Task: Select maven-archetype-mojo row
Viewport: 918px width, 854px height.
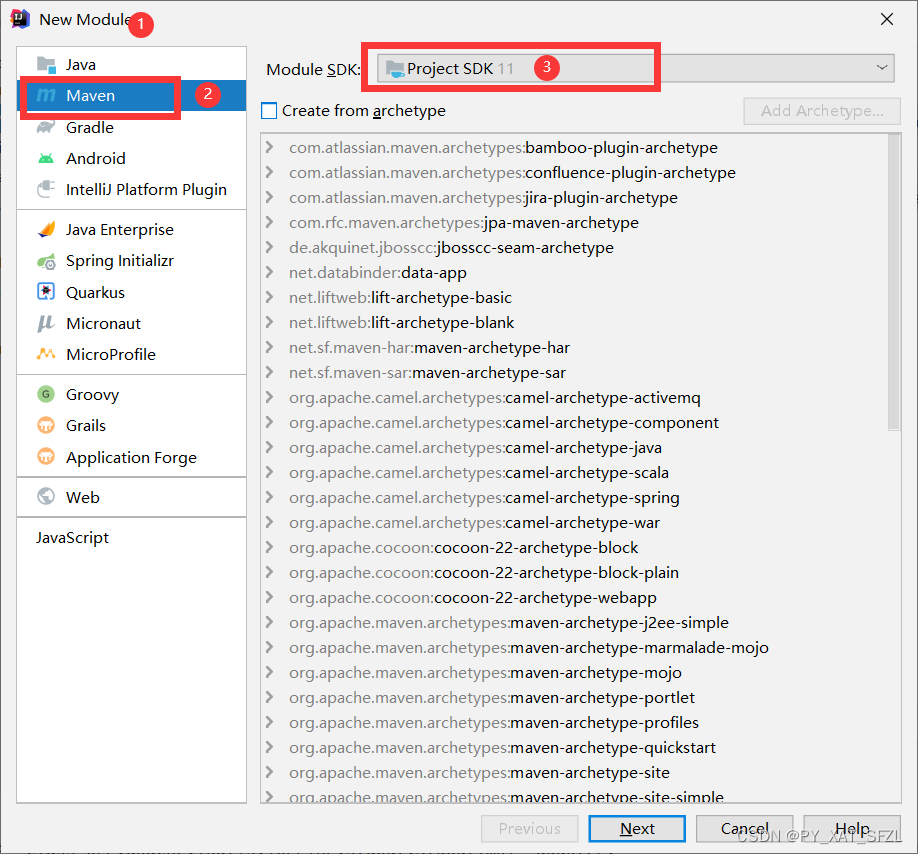Action: (x=574, y=672)
